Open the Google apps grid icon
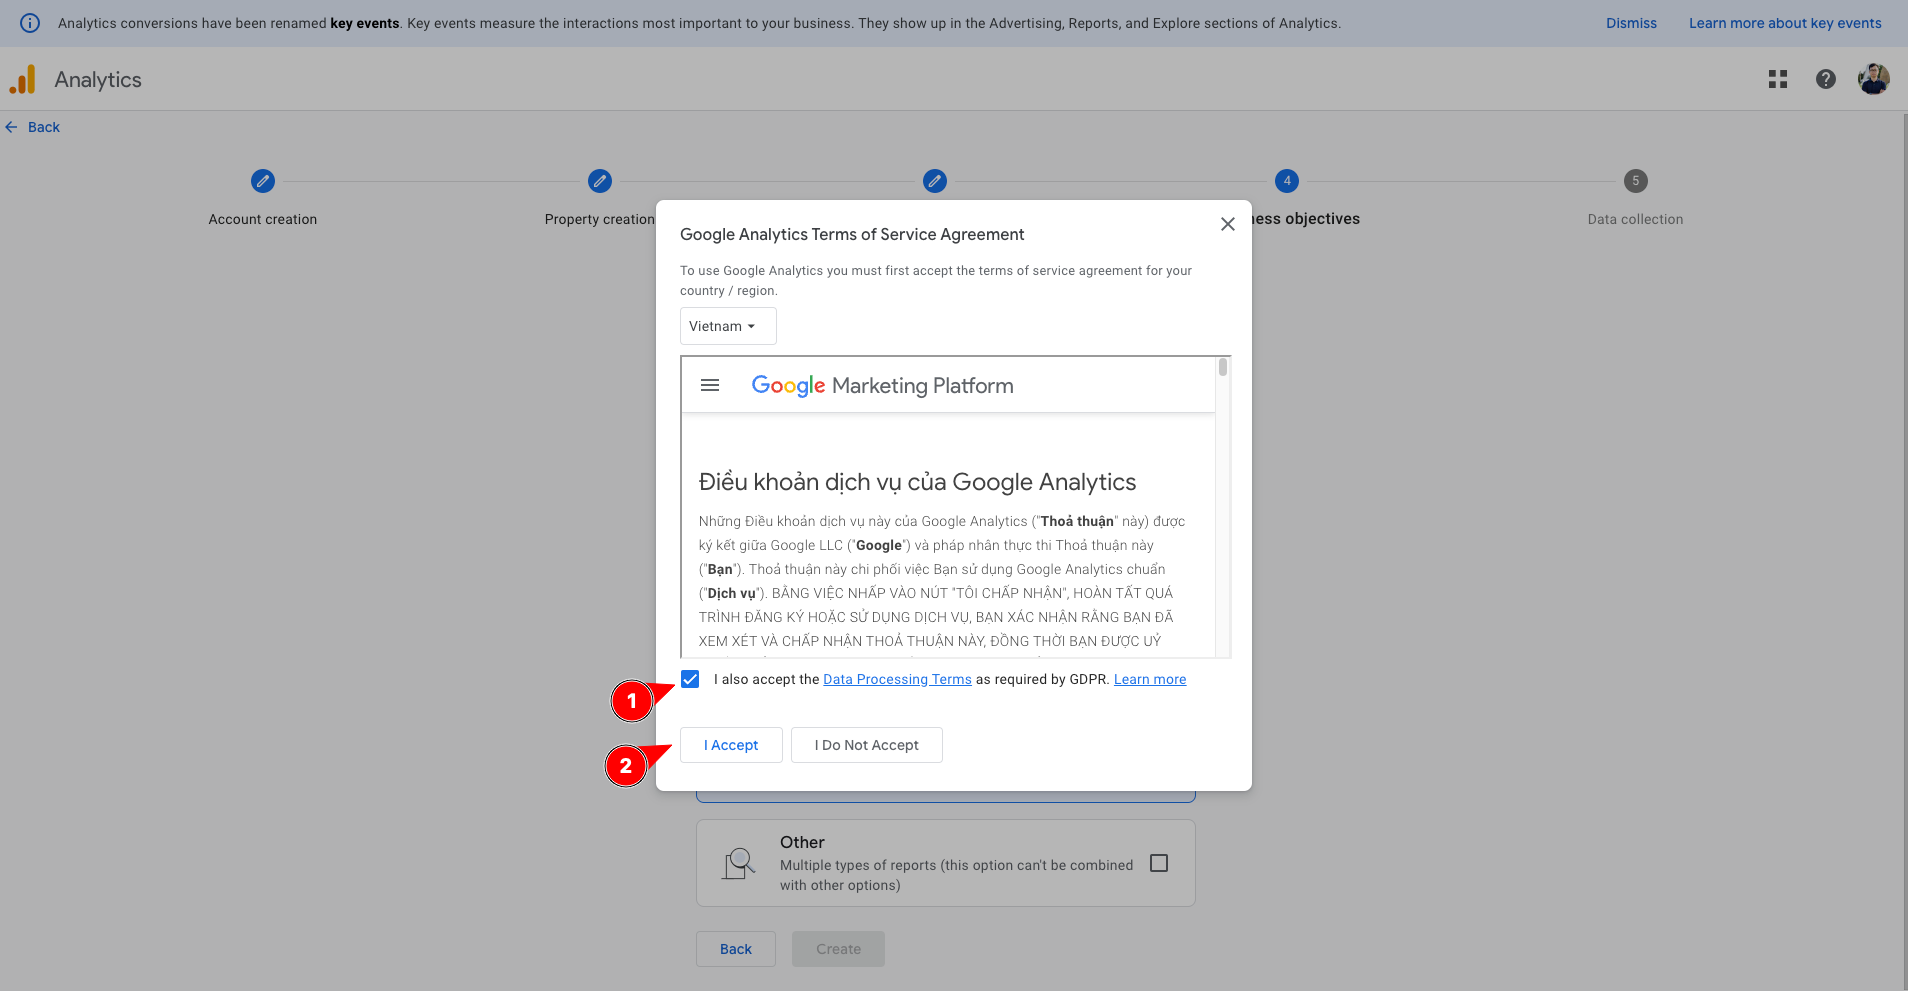This screenshot has width=1908, height=991. [x=1777, y=79]
